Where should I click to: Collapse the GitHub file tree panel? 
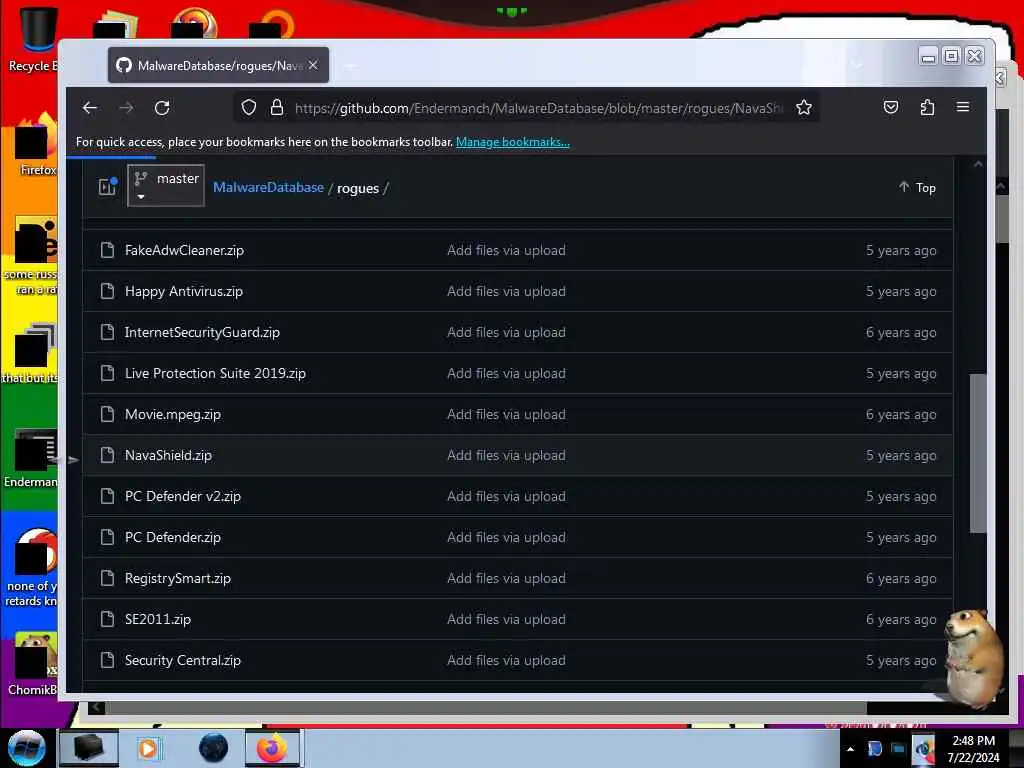pyautogui.click(x=107, y=187)
